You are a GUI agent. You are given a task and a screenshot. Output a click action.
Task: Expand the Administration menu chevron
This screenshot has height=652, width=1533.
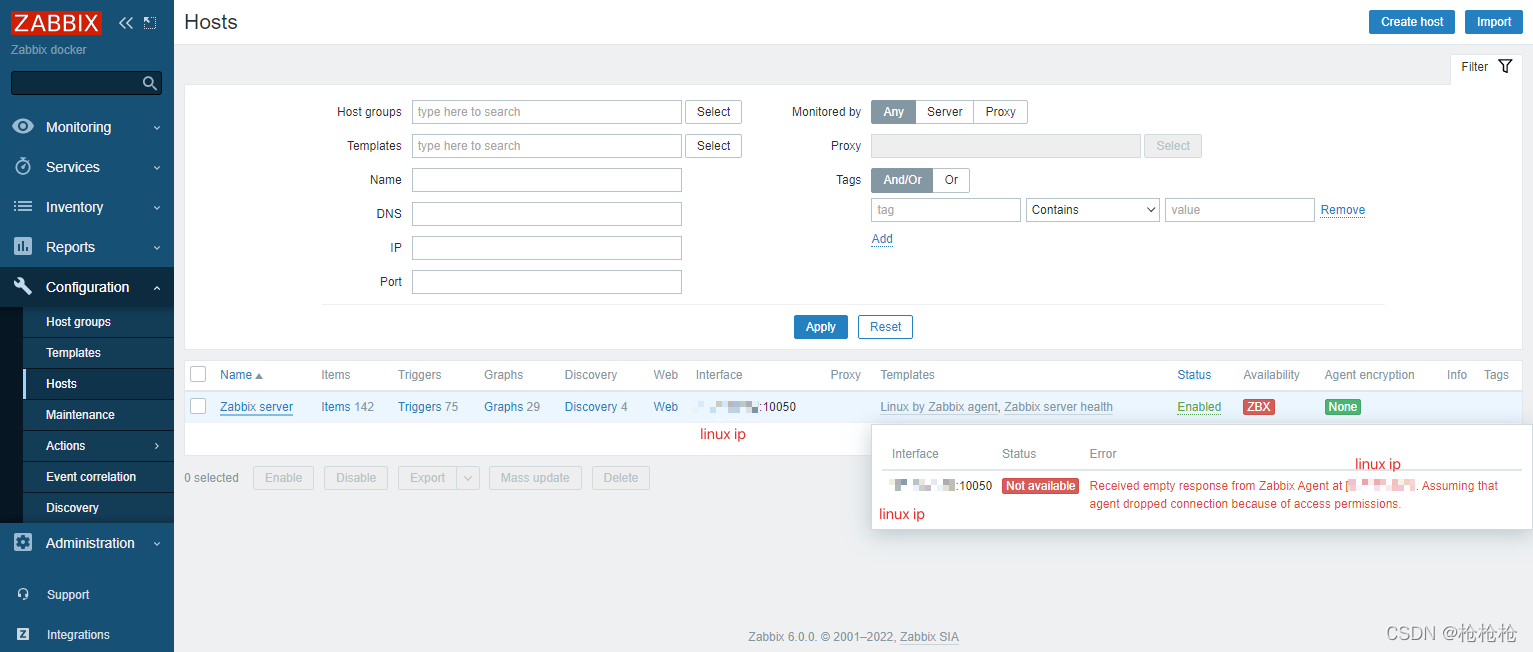[x=157, y=544]
